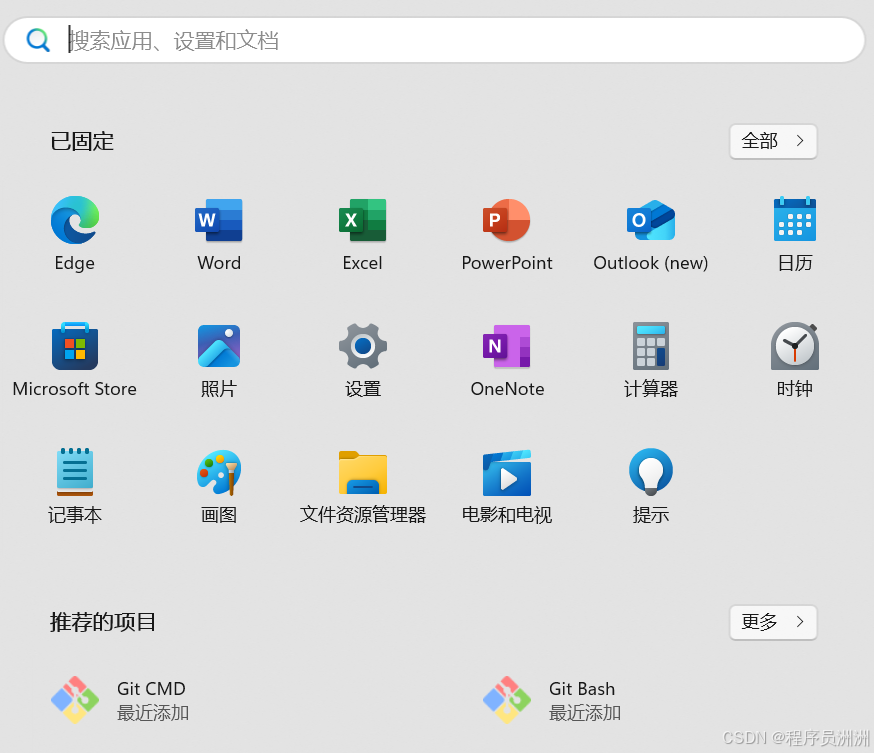Show more recommendations via 更多 button

coord(773,622)
